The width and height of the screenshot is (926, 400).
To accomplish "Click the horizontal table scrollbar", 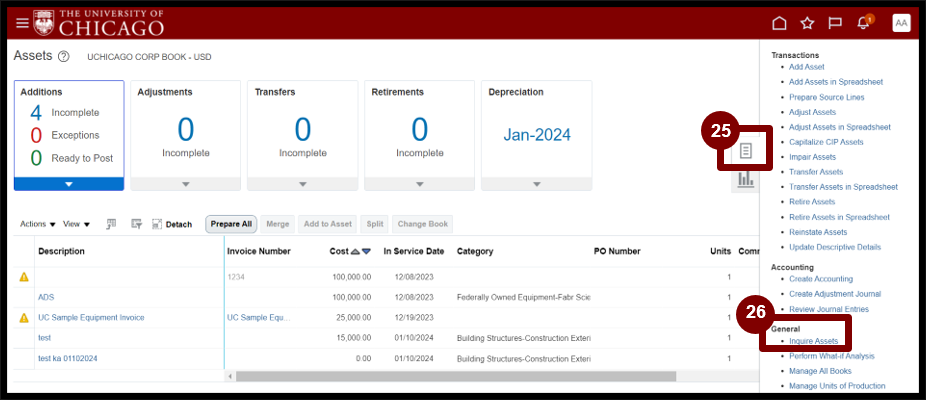I will click(456, 376).
